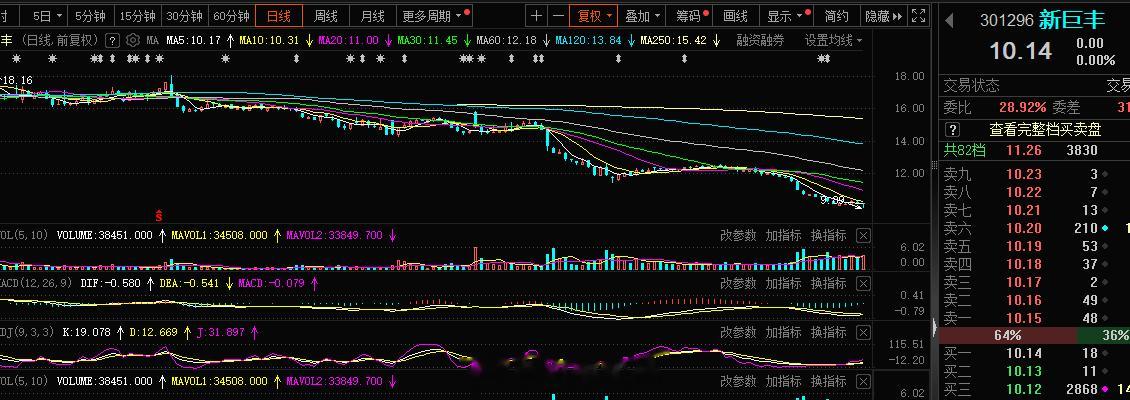Viewport: 1130px width, 400px height.
Task: Click stock name 新巨丰 header
Action: [1072, 20]
